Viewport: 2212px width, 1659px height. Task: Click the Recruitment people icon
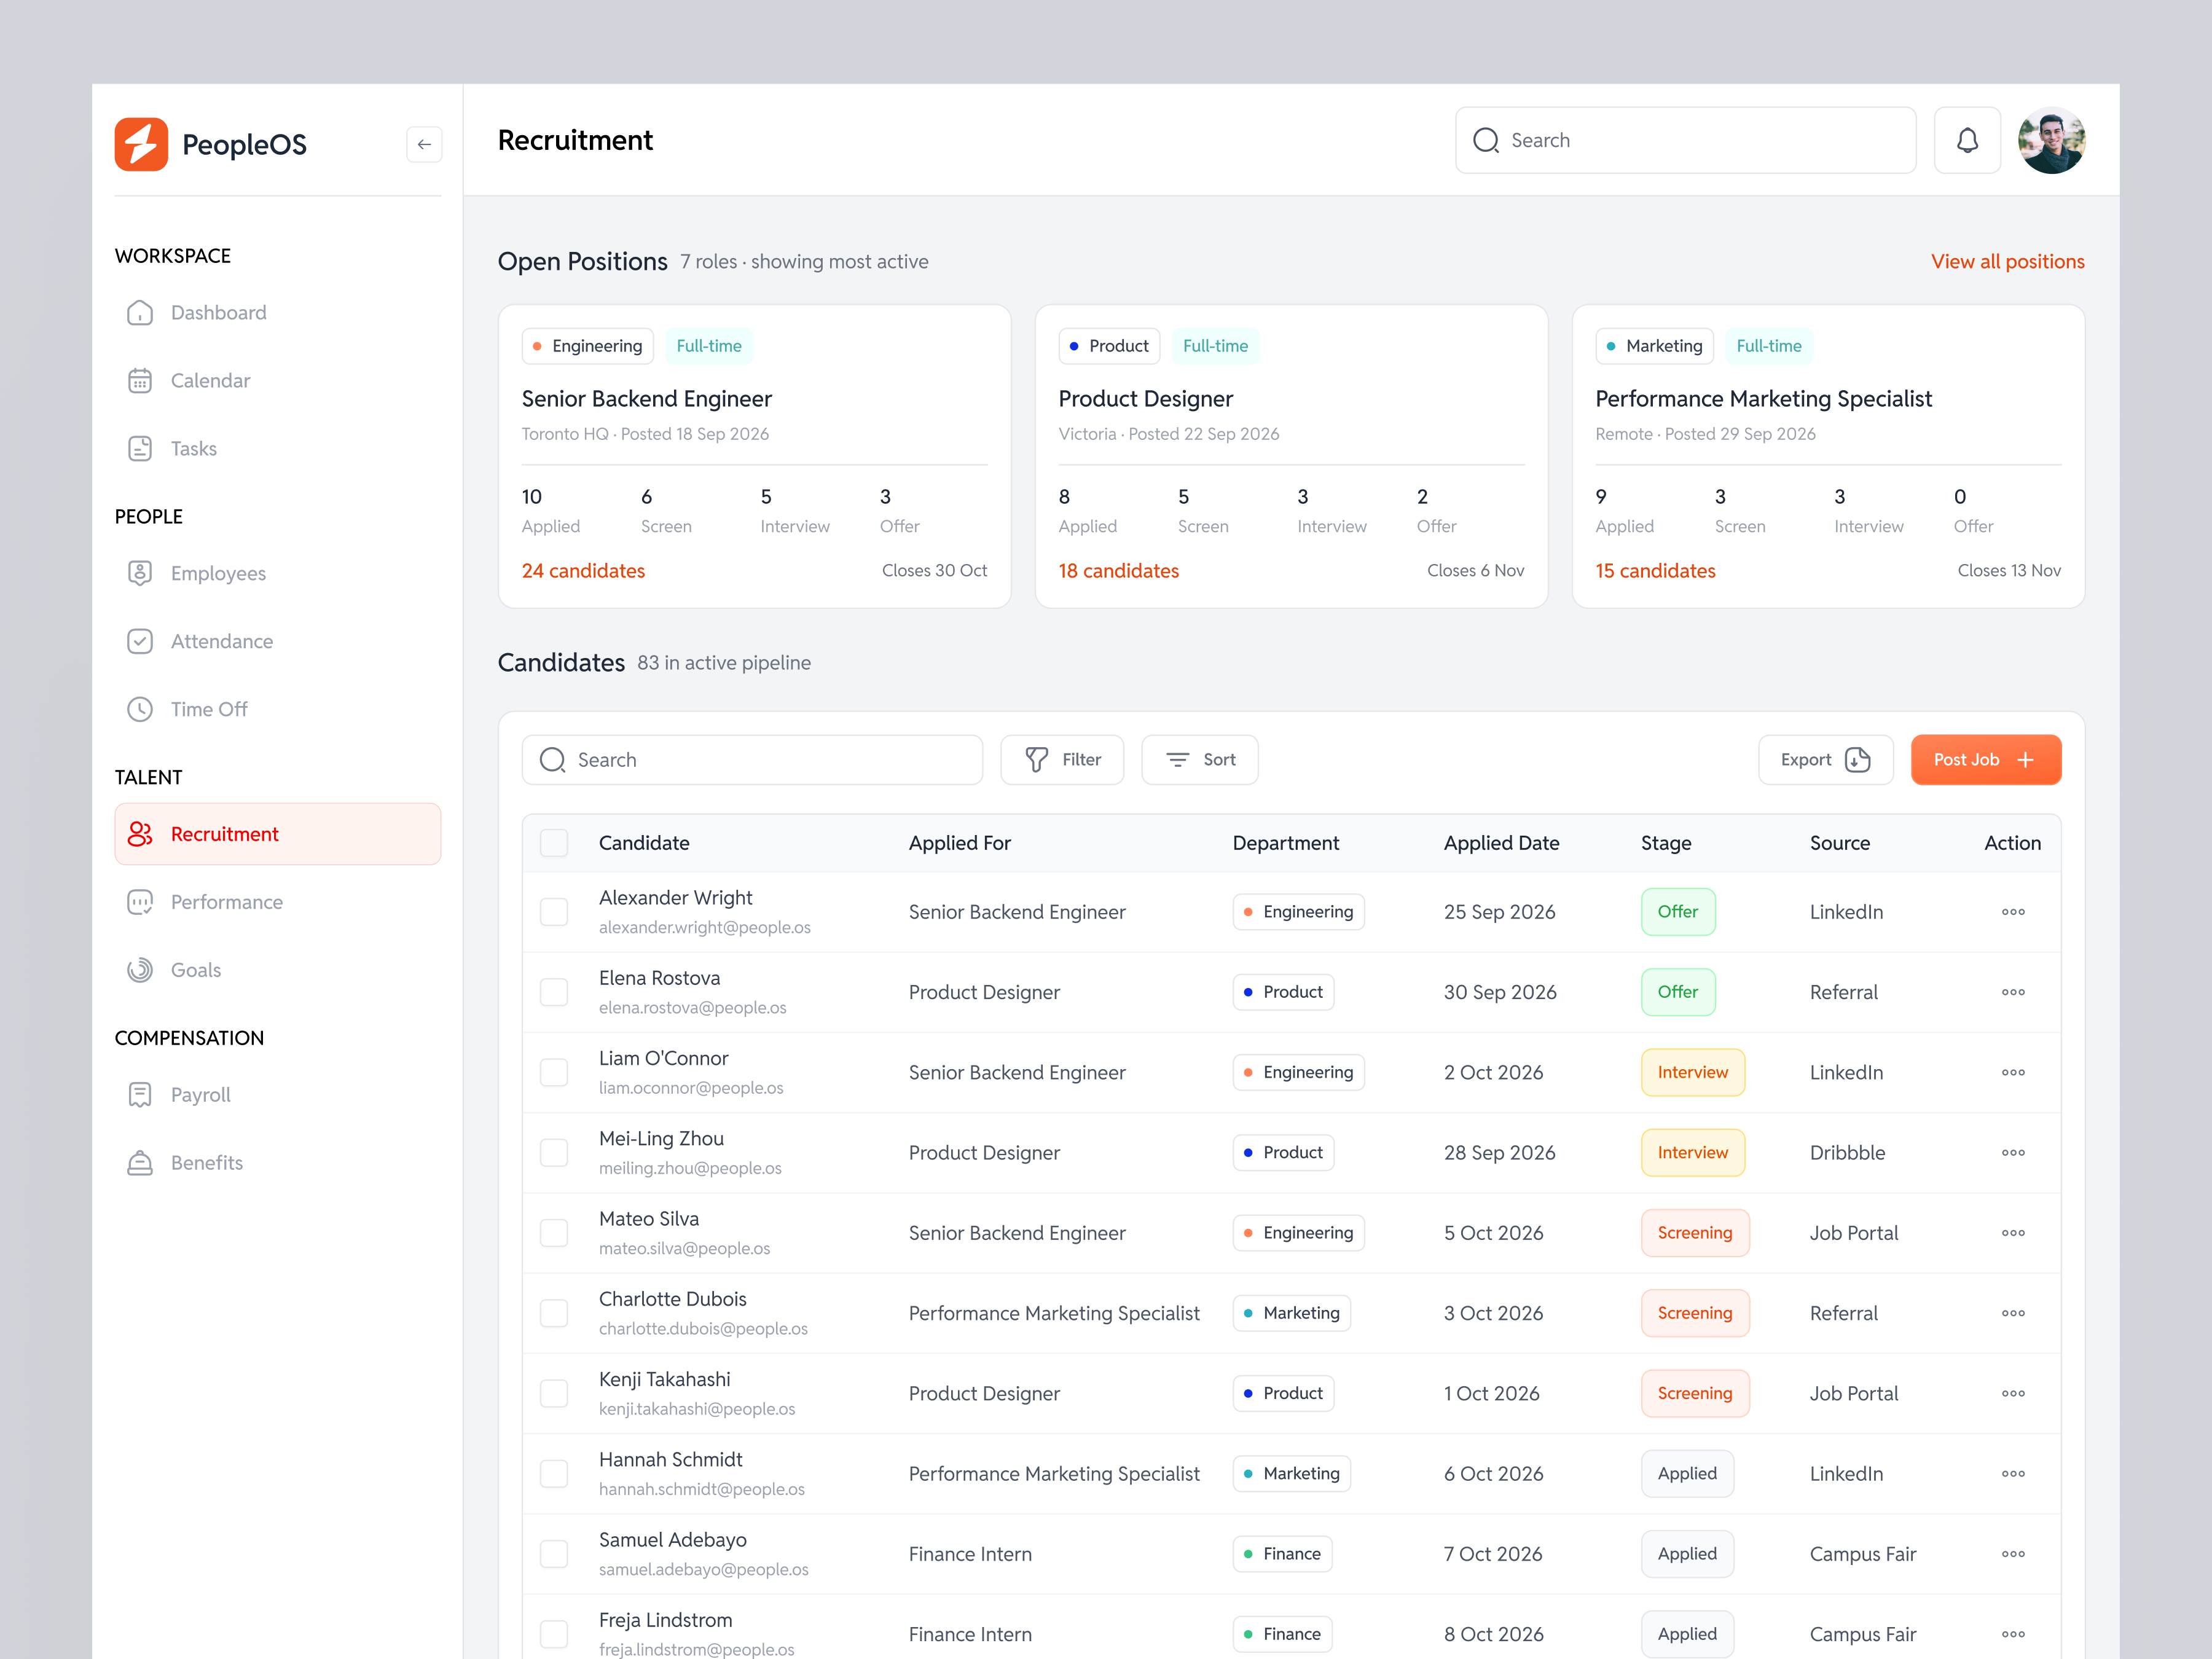tap(140, 834)
